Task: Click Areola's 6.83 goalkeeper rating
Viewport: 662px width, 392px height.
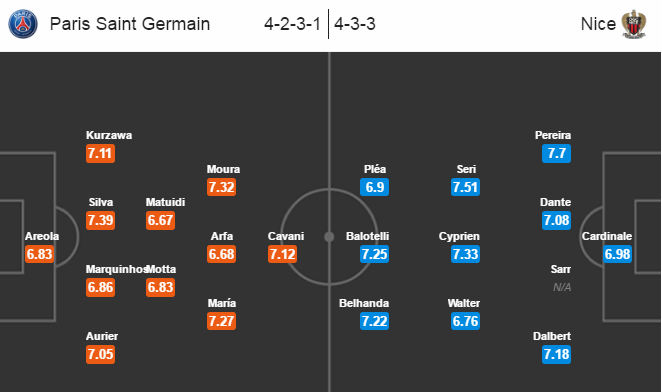Action: coord(39,254)
